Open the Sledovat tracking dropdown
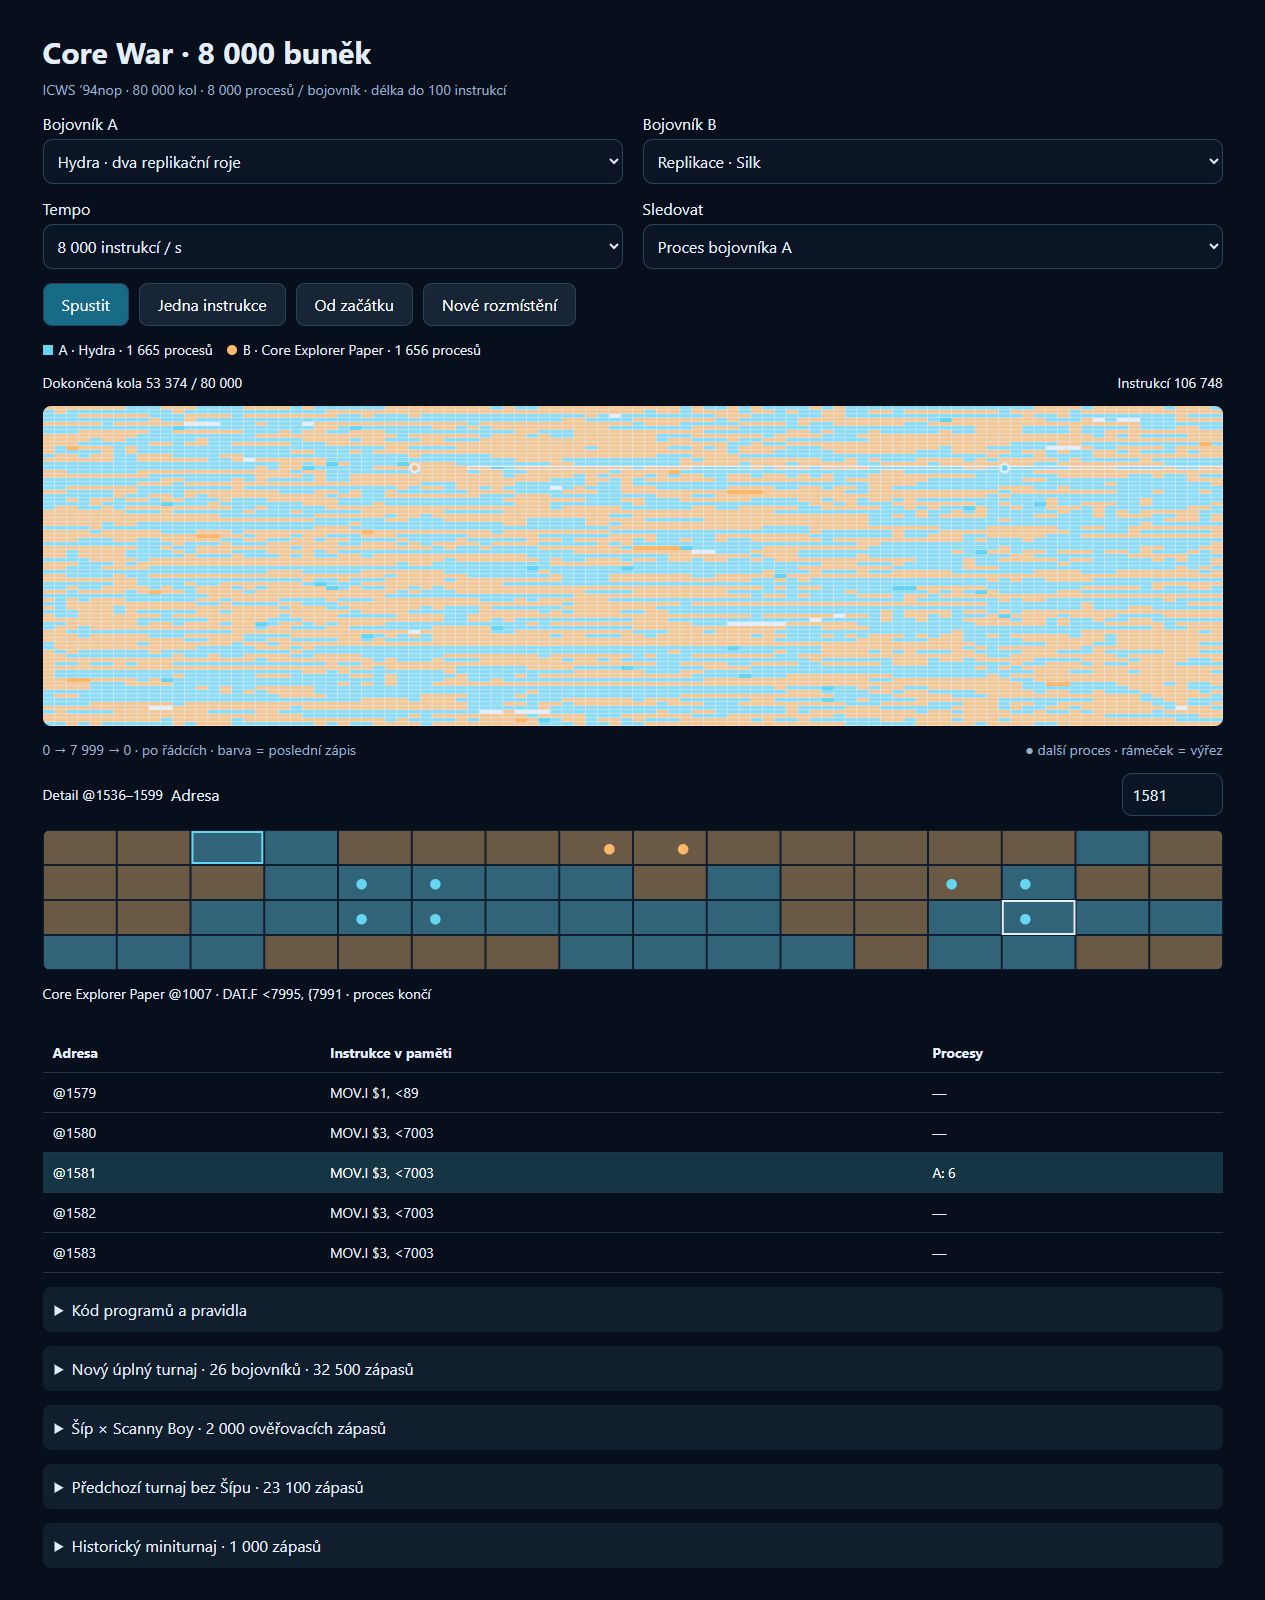This screenshot has width=1265, height=1600. coord(932,247)
